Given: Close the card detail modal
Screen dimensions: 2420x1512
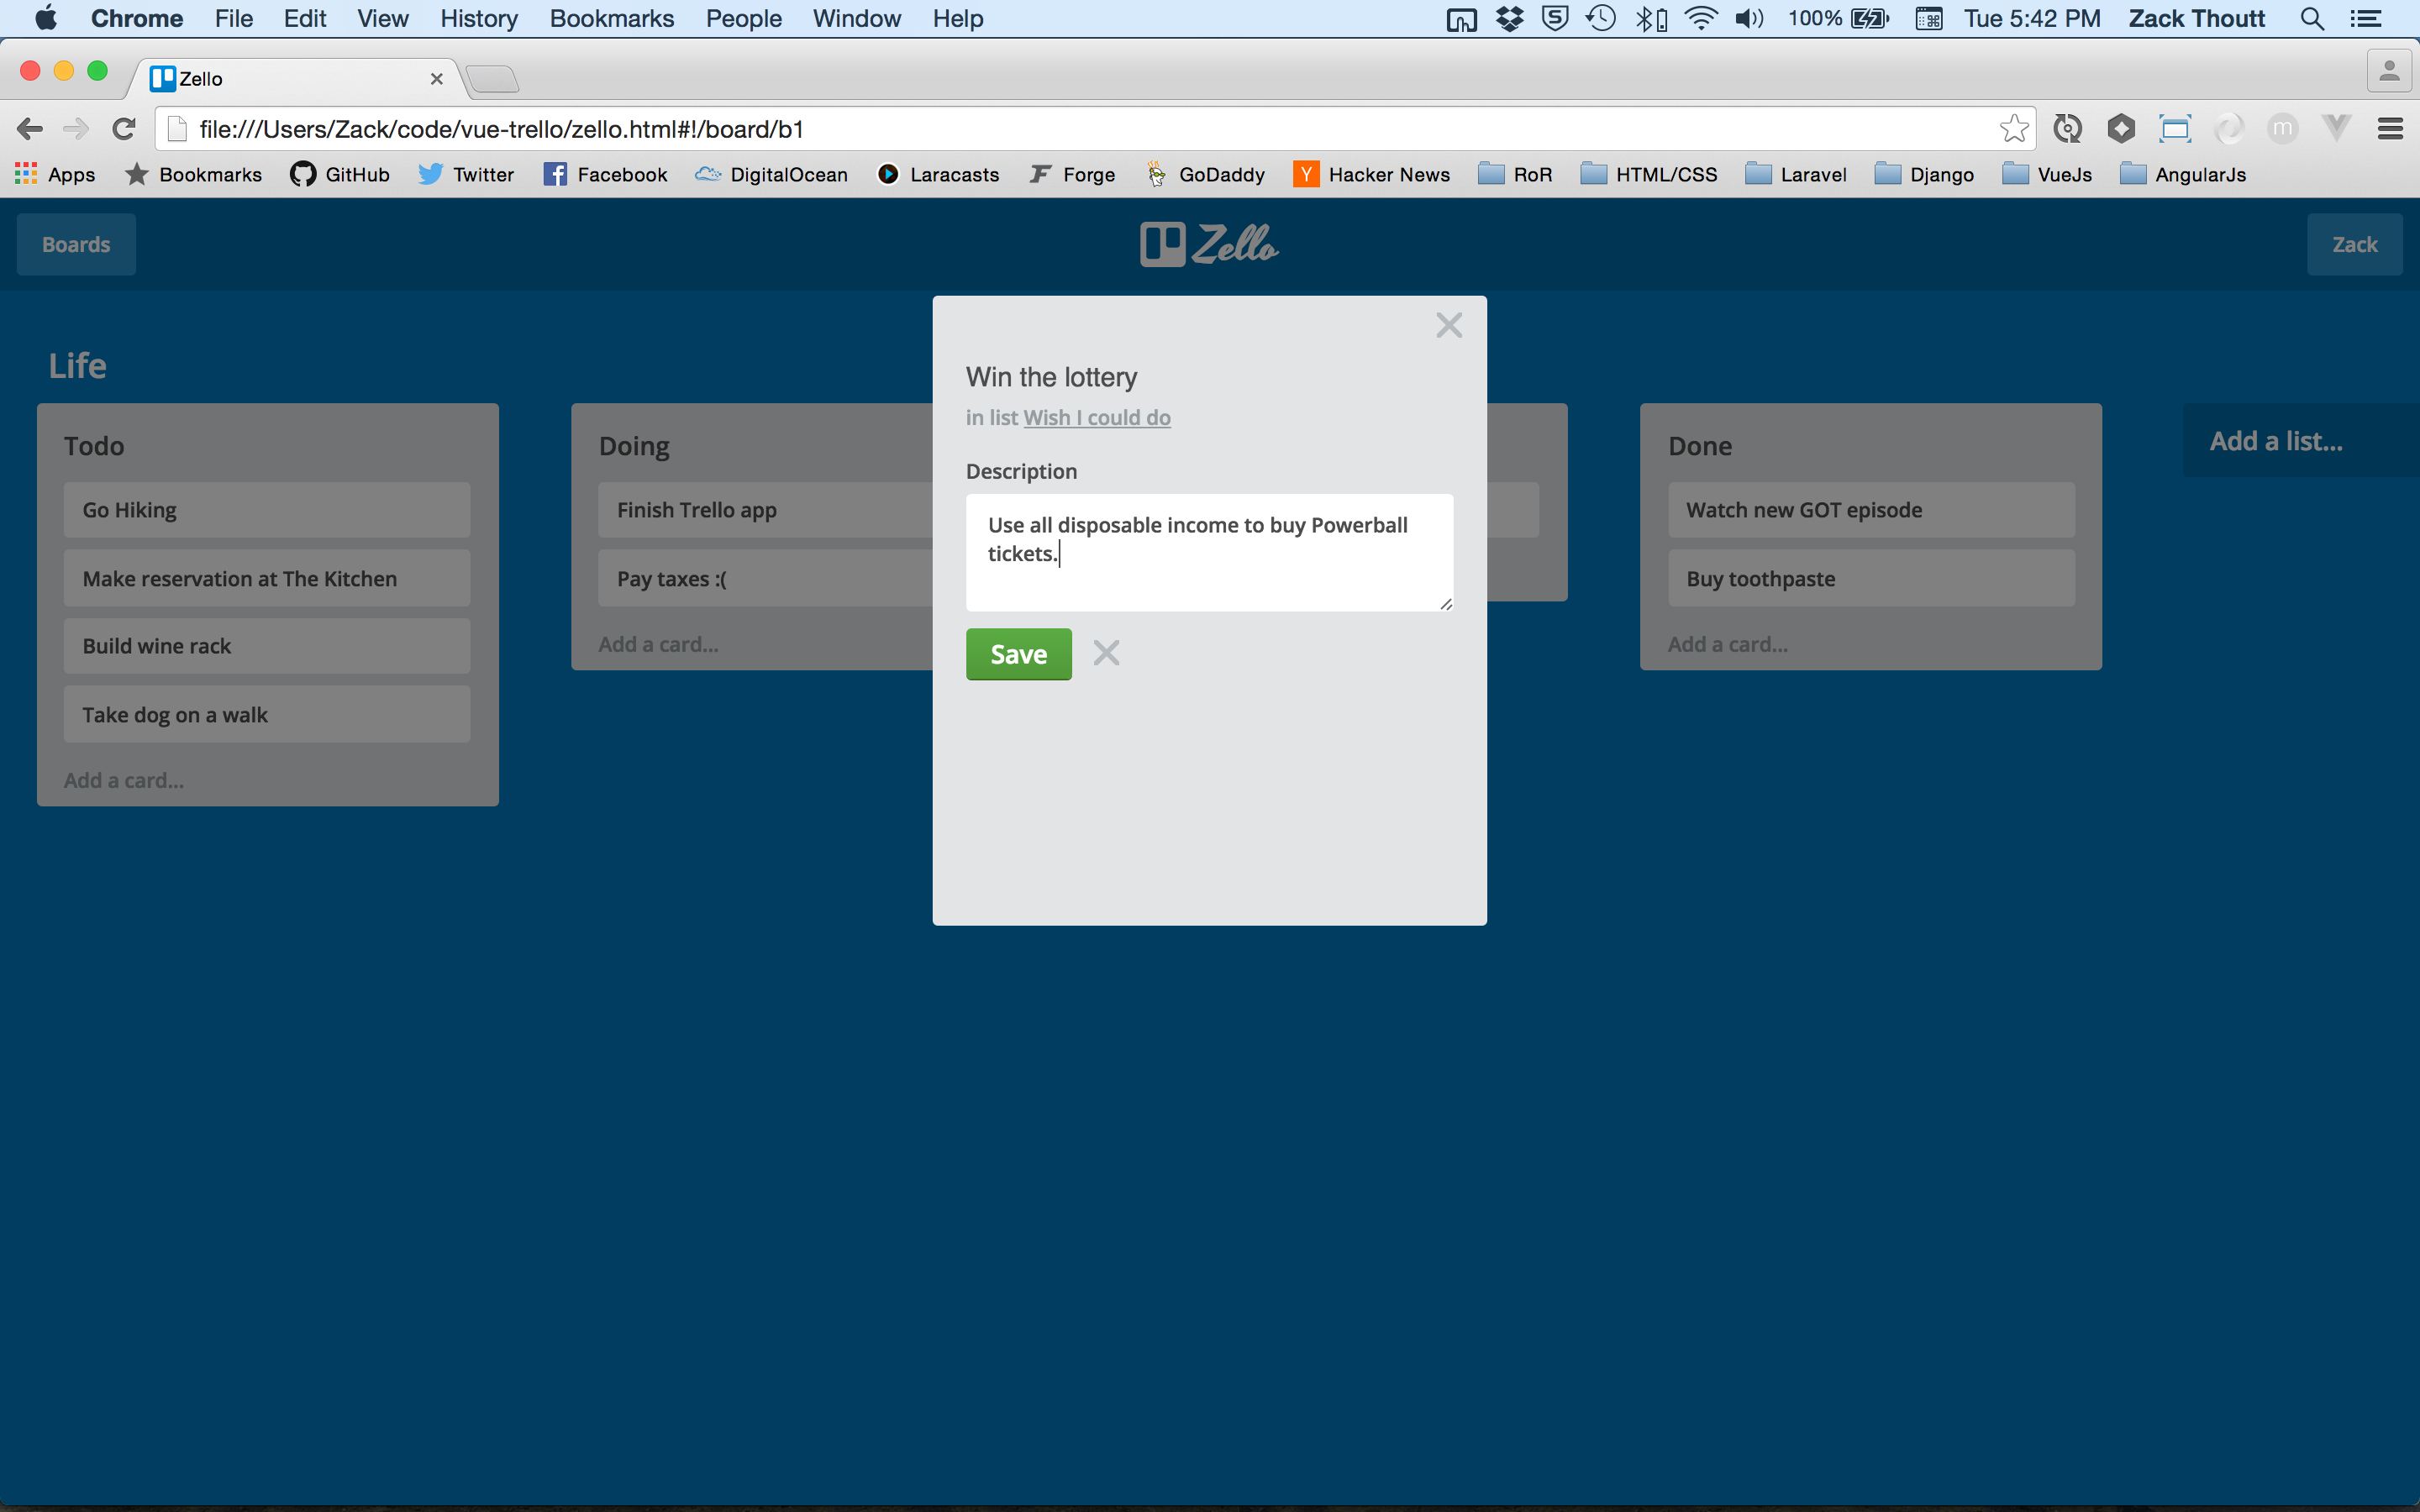Looking at the screenshot, I should point(1448,325).
